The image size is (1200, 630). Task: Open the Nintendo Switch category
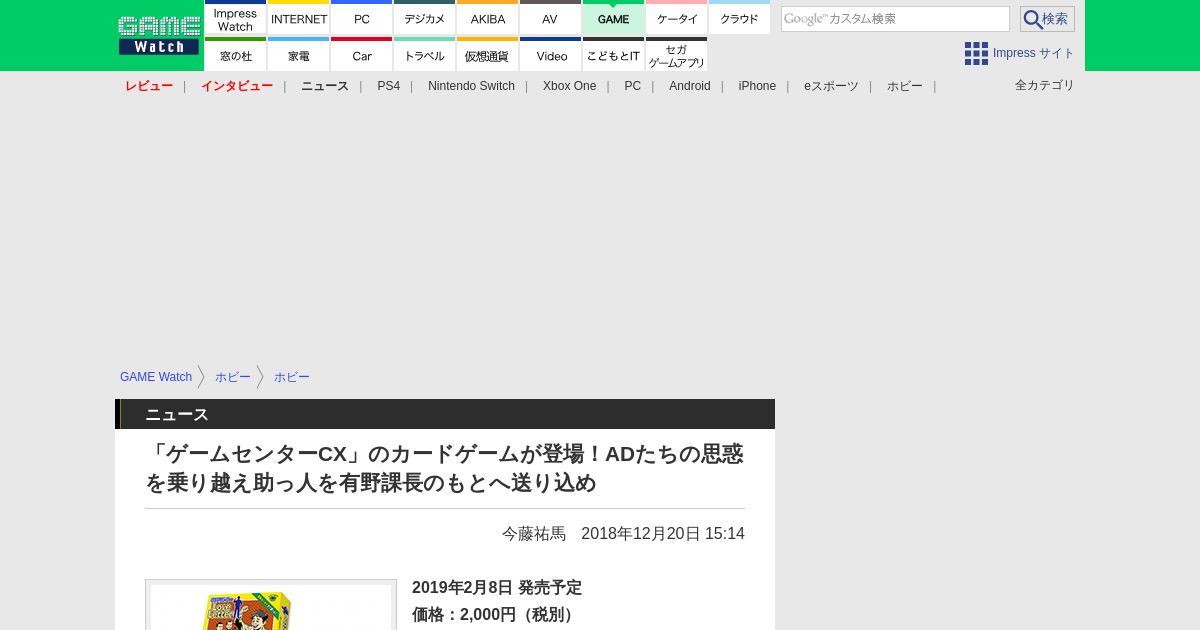tap(471, 86)
